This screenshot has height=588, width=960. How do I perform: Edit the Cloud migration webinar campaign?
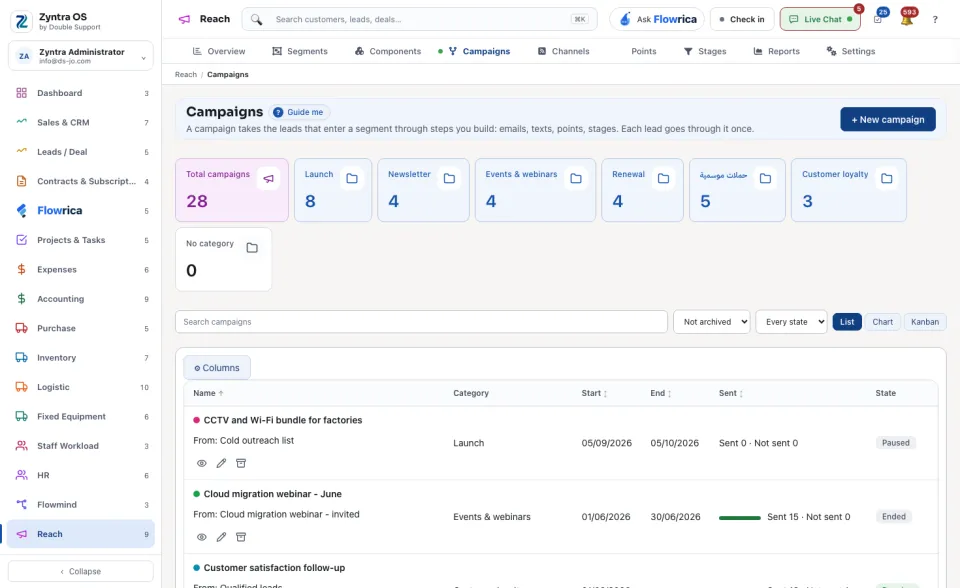[221, 537]
